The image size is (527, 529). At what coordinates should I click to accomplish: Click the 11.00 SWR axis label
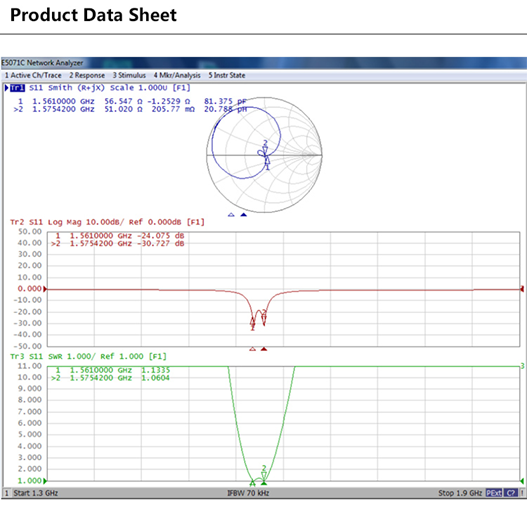[30, 366]
